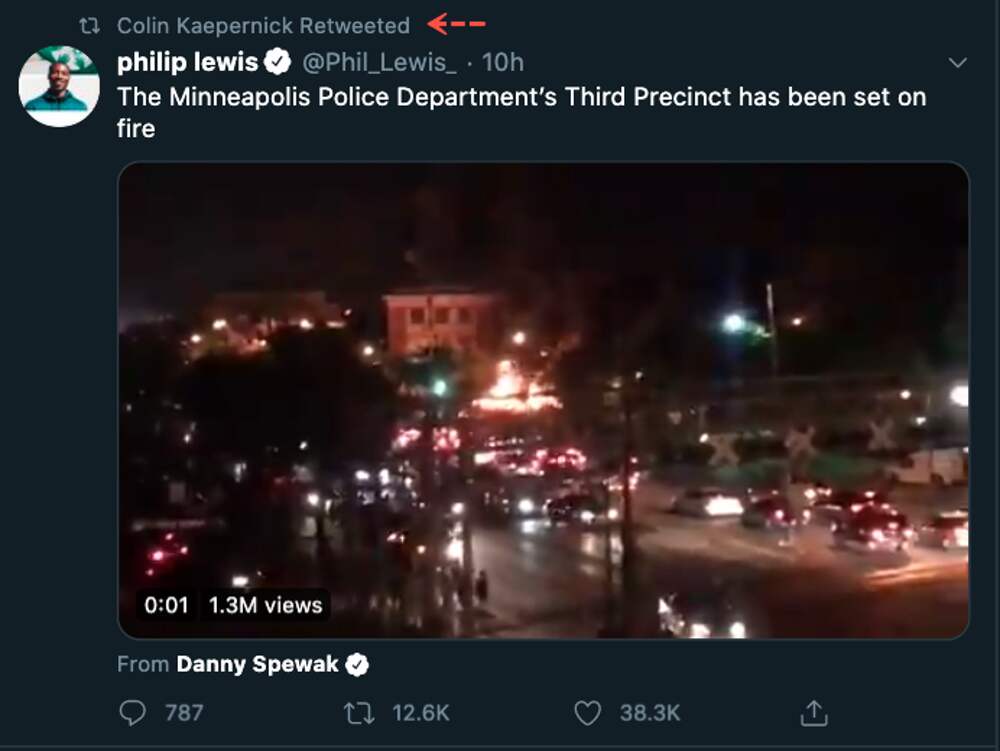Click the 787 replies count
This screenshot has width=1000, height=751.
(183, 712)
